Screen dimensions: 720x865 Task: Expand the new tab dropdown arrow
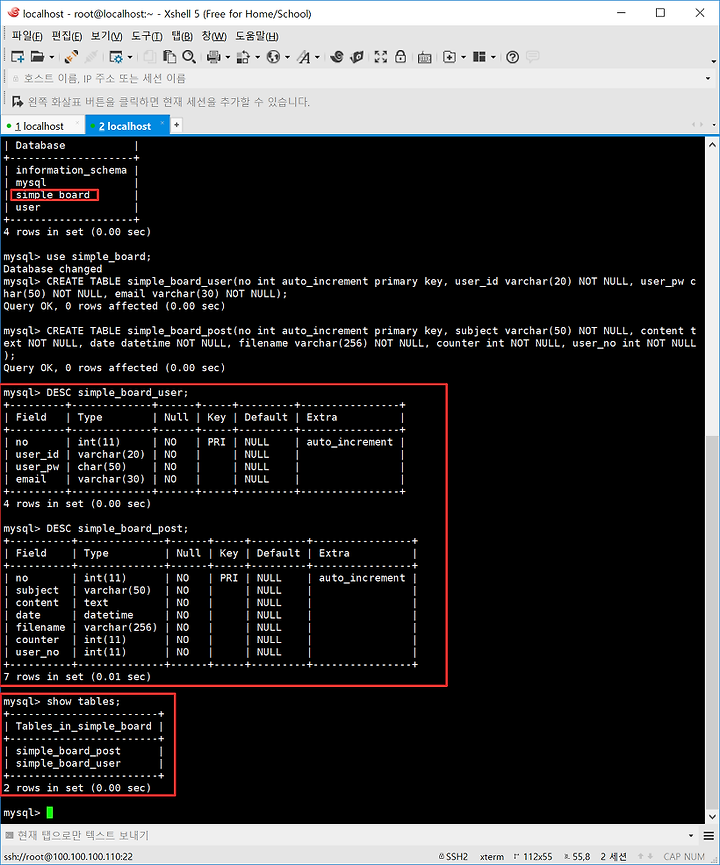tap(463, 57)
